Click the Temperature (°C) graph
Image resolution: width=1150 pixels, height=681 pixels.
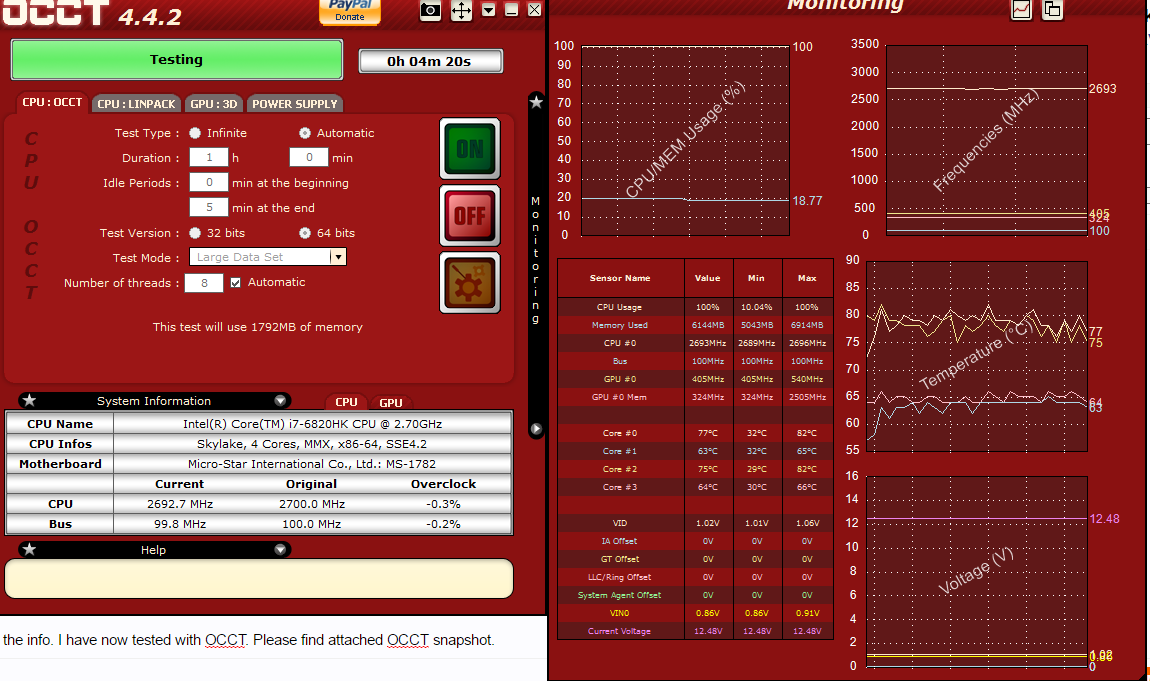click(x=977, y=356)
